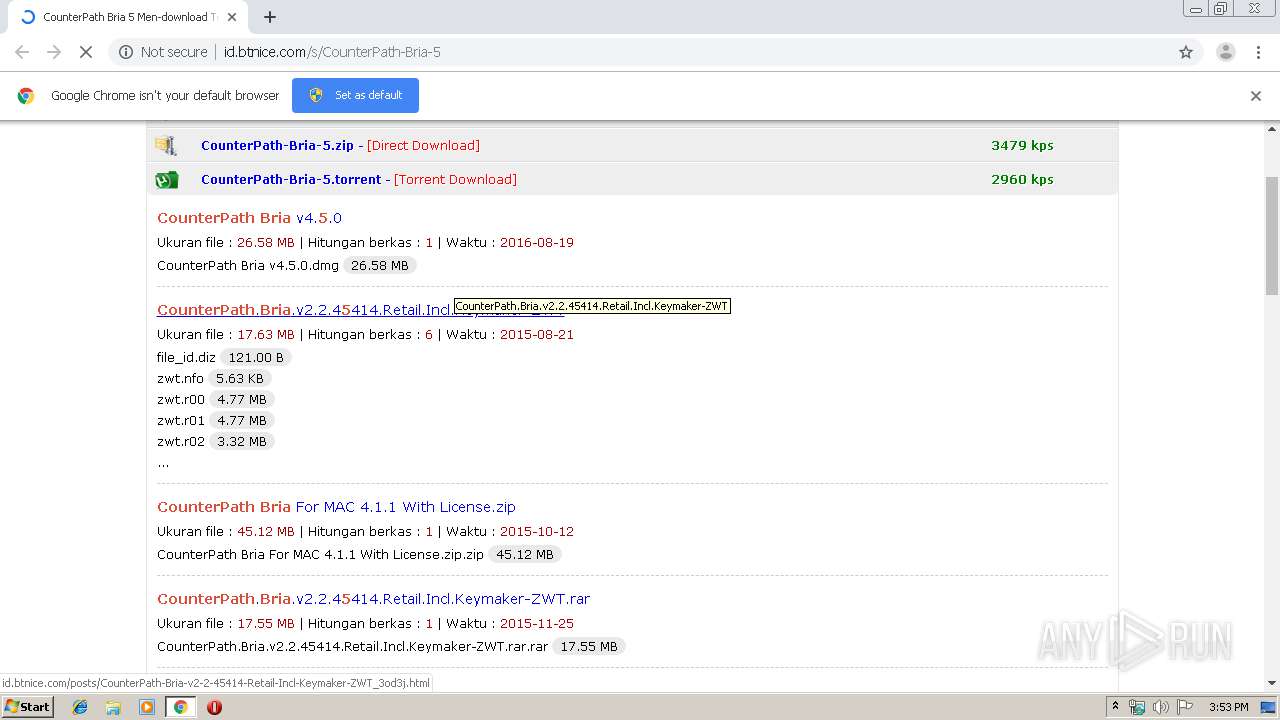Image resolution: width=1280 pixels, height=720 pixels.
Task: Open CounterPath.Bria.v2.2.45414 Keymaker-ZWT.rar link
Action: click(373, 599)
